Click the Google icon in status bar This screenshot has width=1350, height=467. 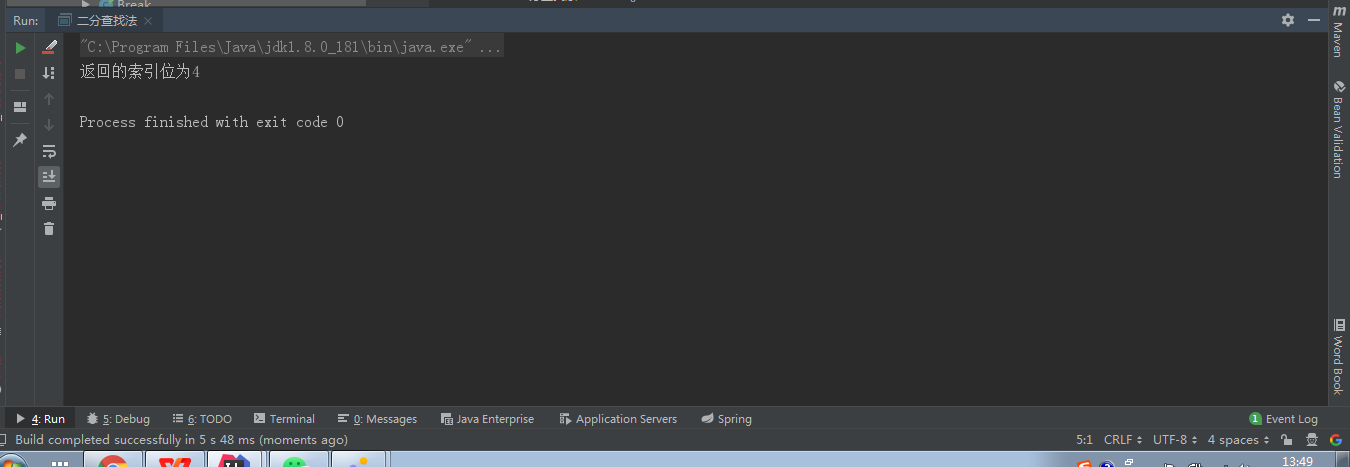[x=1335, y=440]
